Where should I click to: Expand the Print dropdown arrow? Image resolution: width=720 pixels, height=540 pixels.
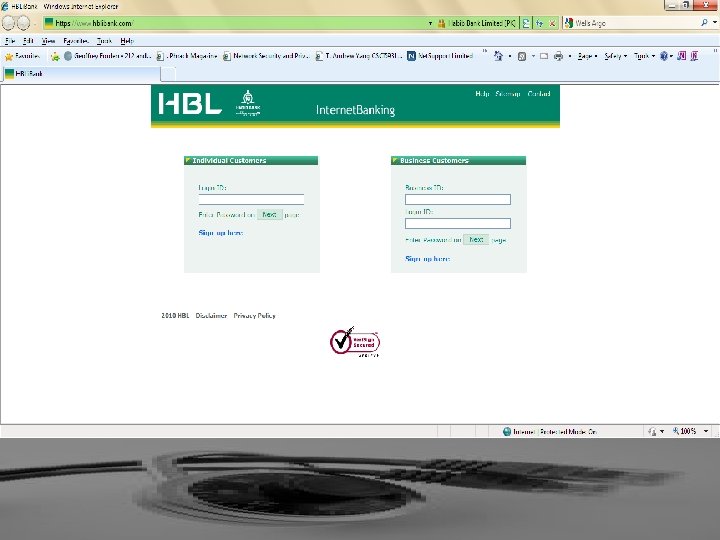point(570,56)
